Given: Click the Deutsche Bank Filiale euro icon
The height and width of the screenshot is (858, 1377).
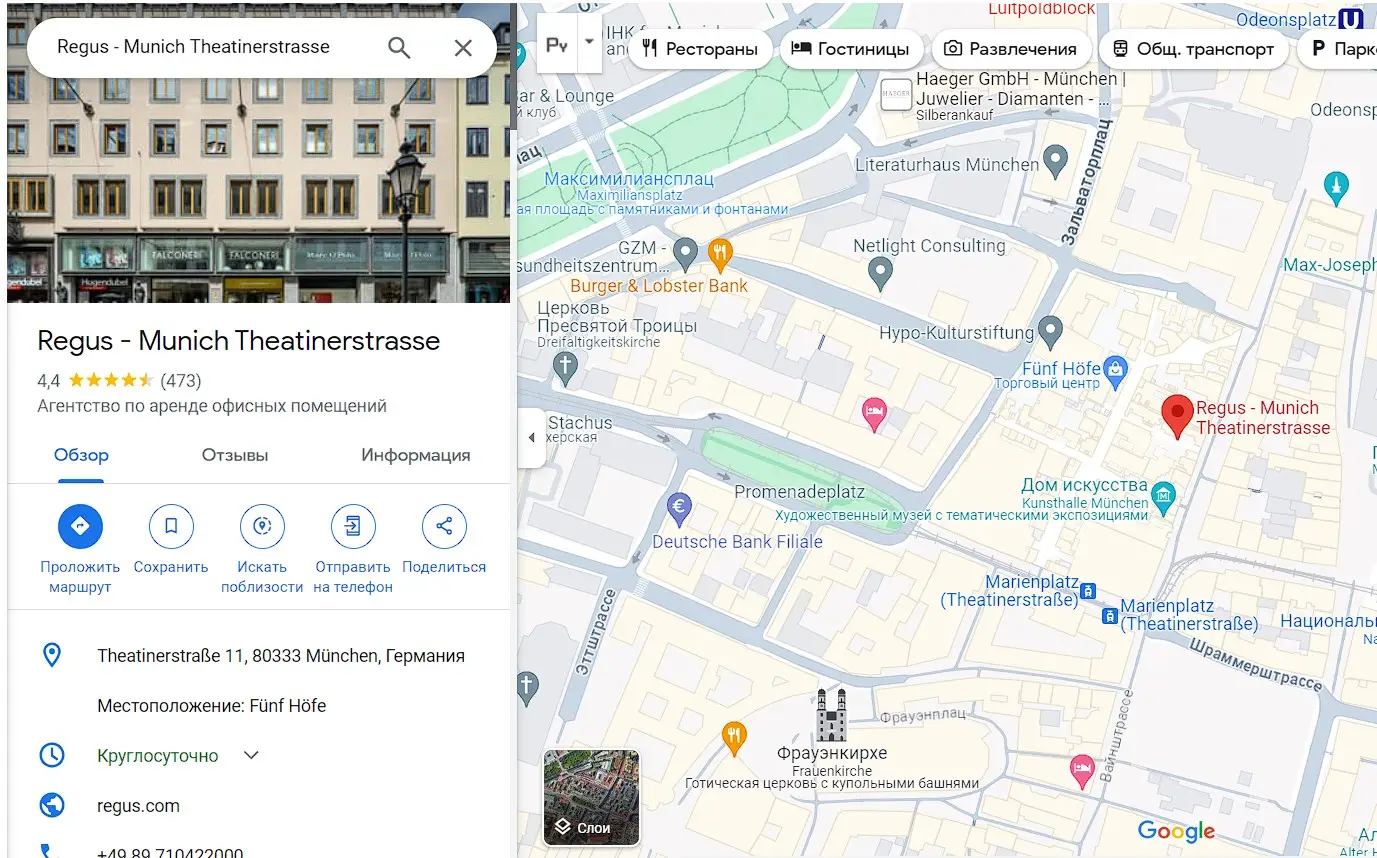Looking at the screenshot, I should click(679, 509).
